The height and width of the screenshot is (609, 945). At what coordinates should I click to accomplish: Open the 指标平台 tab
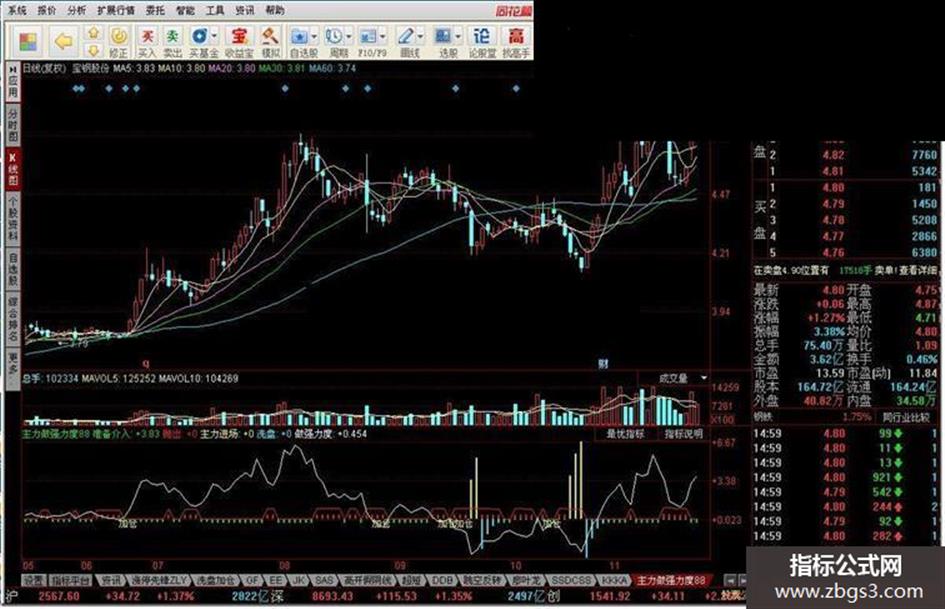71,580
